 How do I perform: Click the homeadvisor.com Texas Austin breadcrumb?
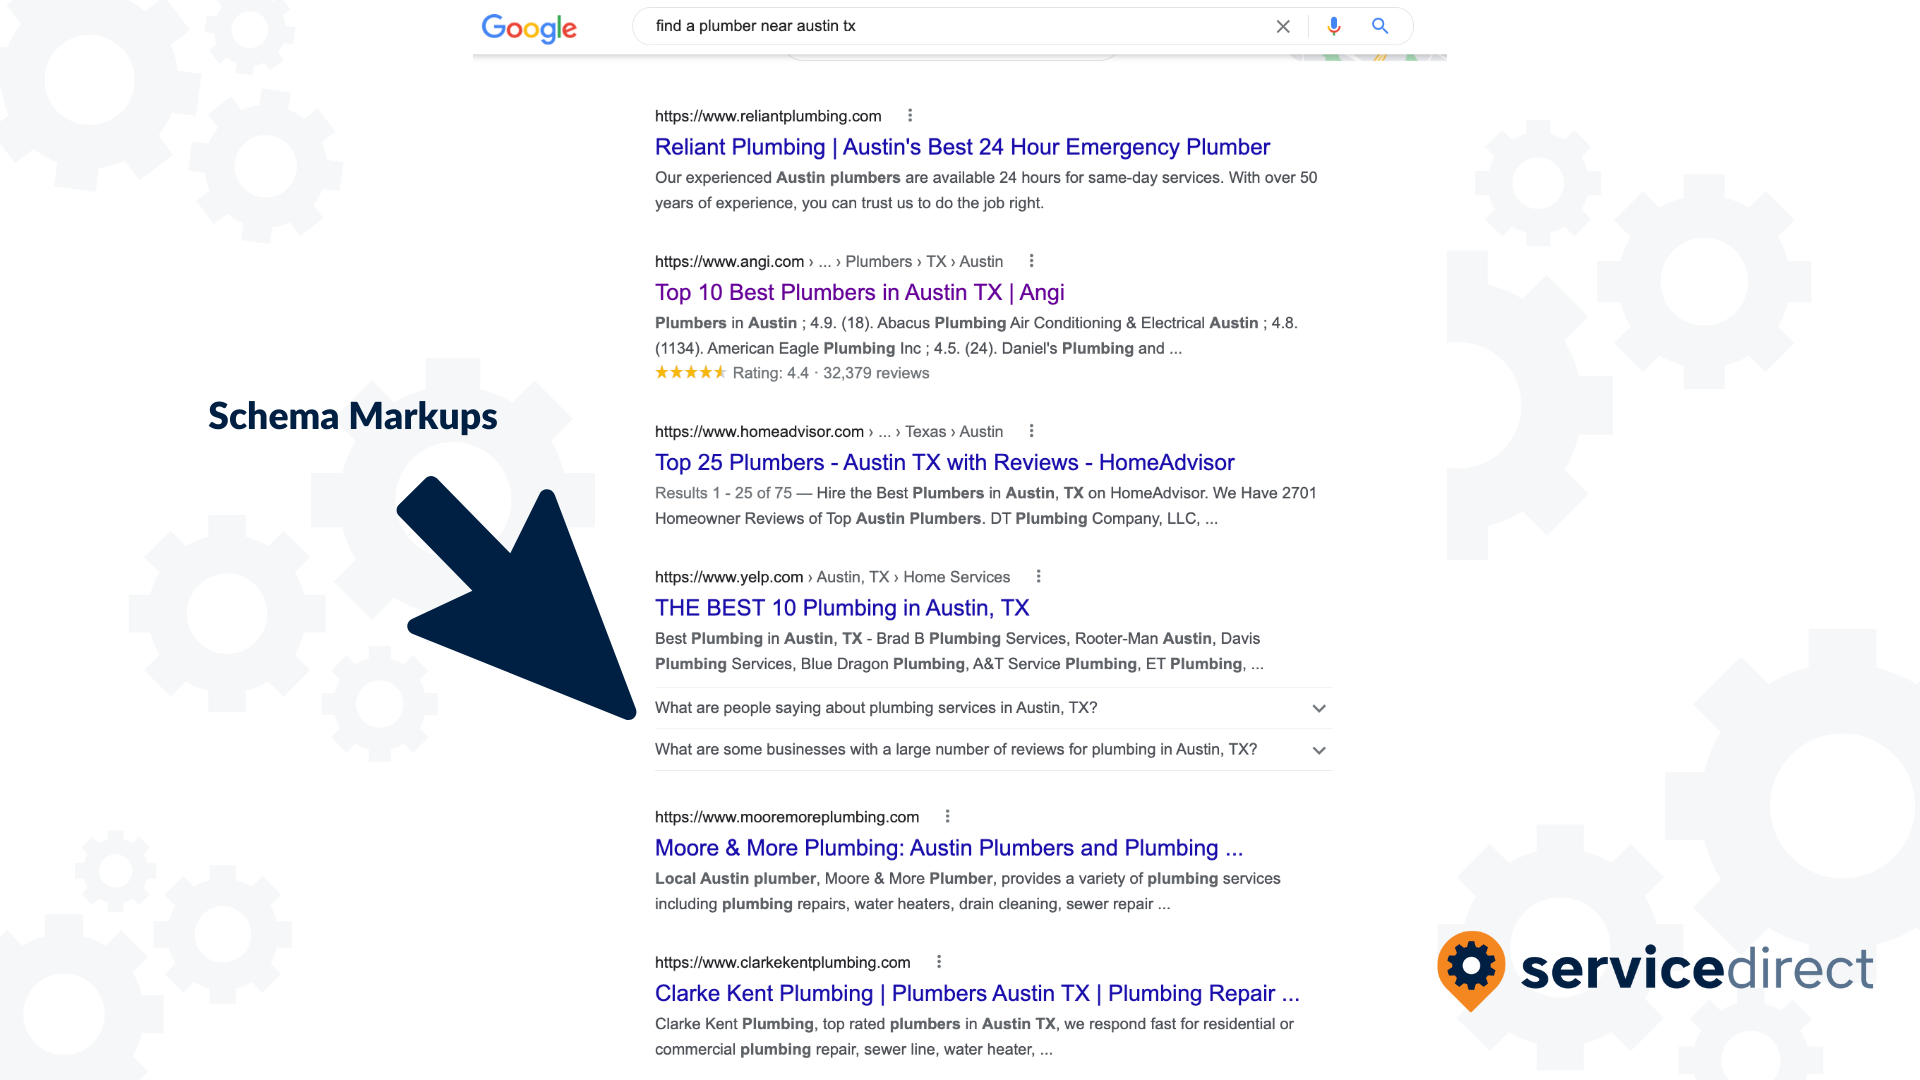(829, 431)
